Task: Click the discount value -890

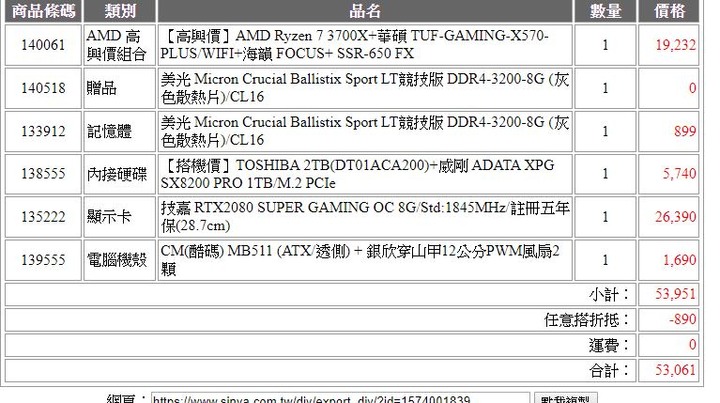Action: click(x=683, y=319)
